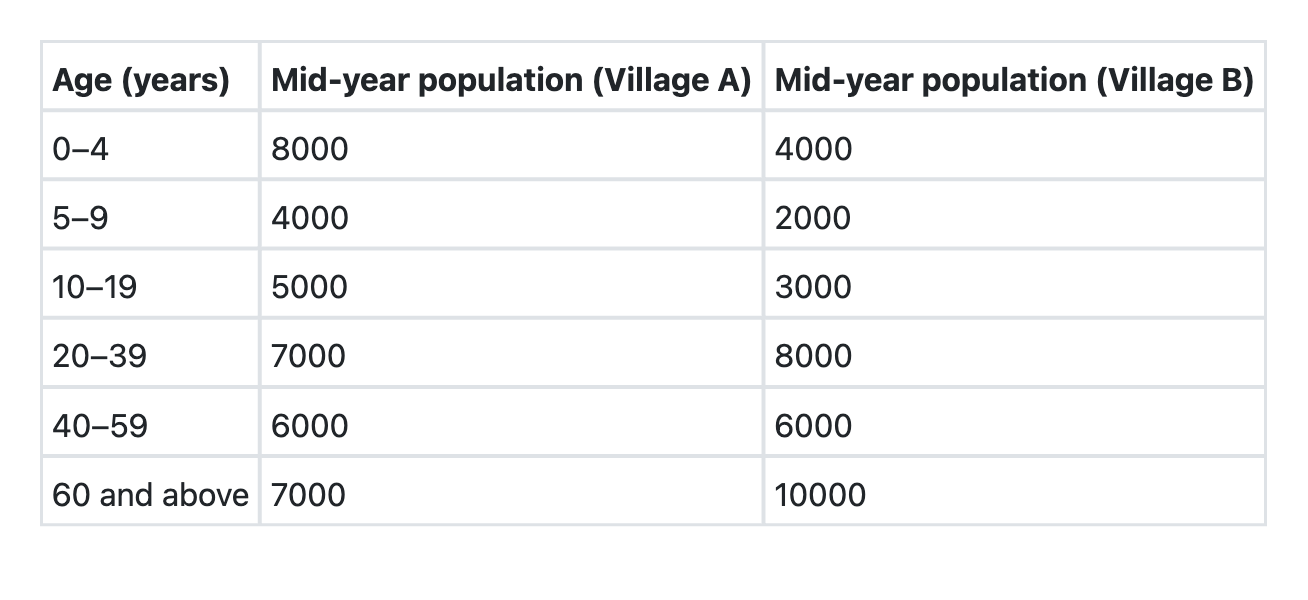The height and width of the screenshot is (600, 1308).
Task: Click Village A population for ages 5–9
Action: tap(310, 218)
